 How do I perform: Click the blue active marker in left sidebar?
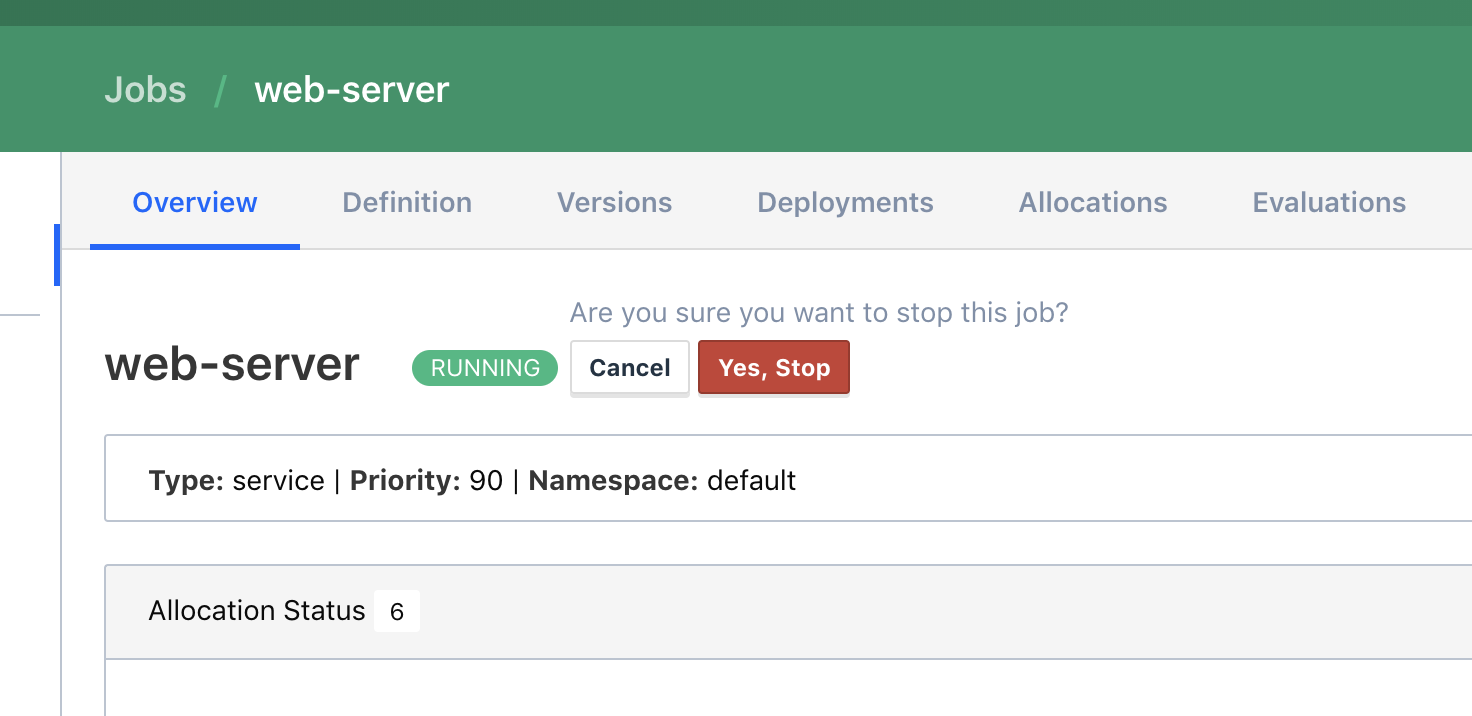coord(57,255)
